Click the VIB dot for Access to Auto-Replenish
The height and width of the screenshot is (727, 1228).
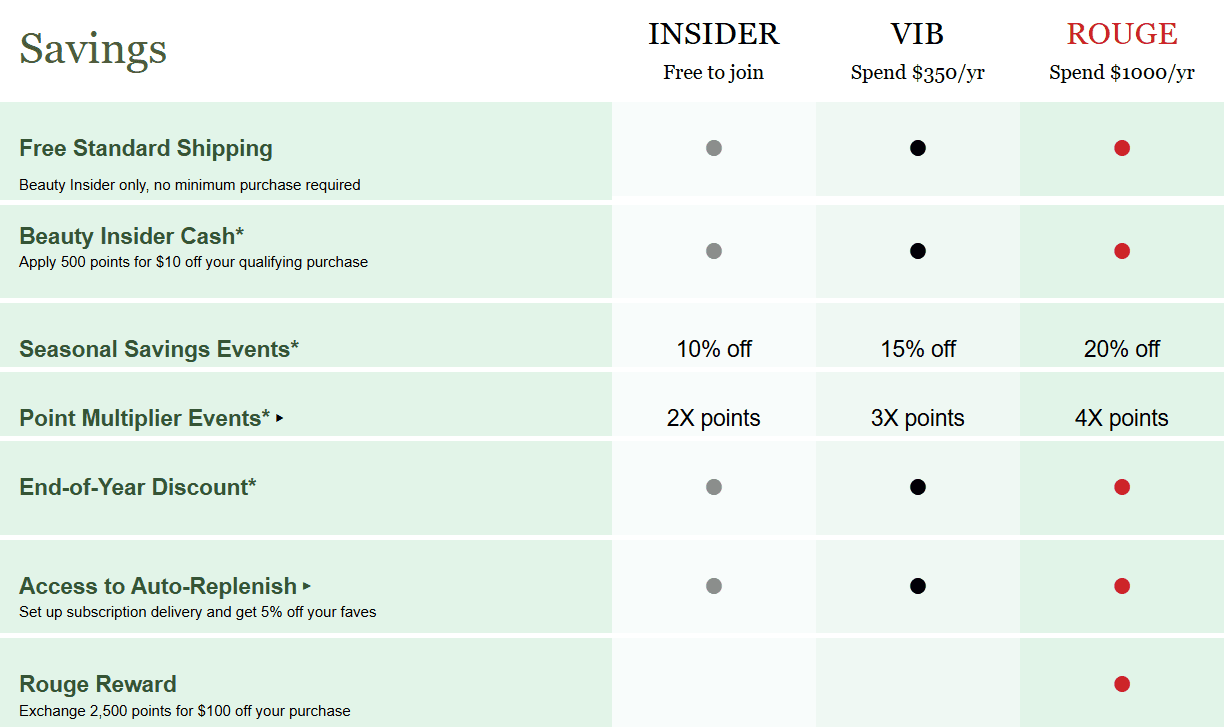pos(918,586)
